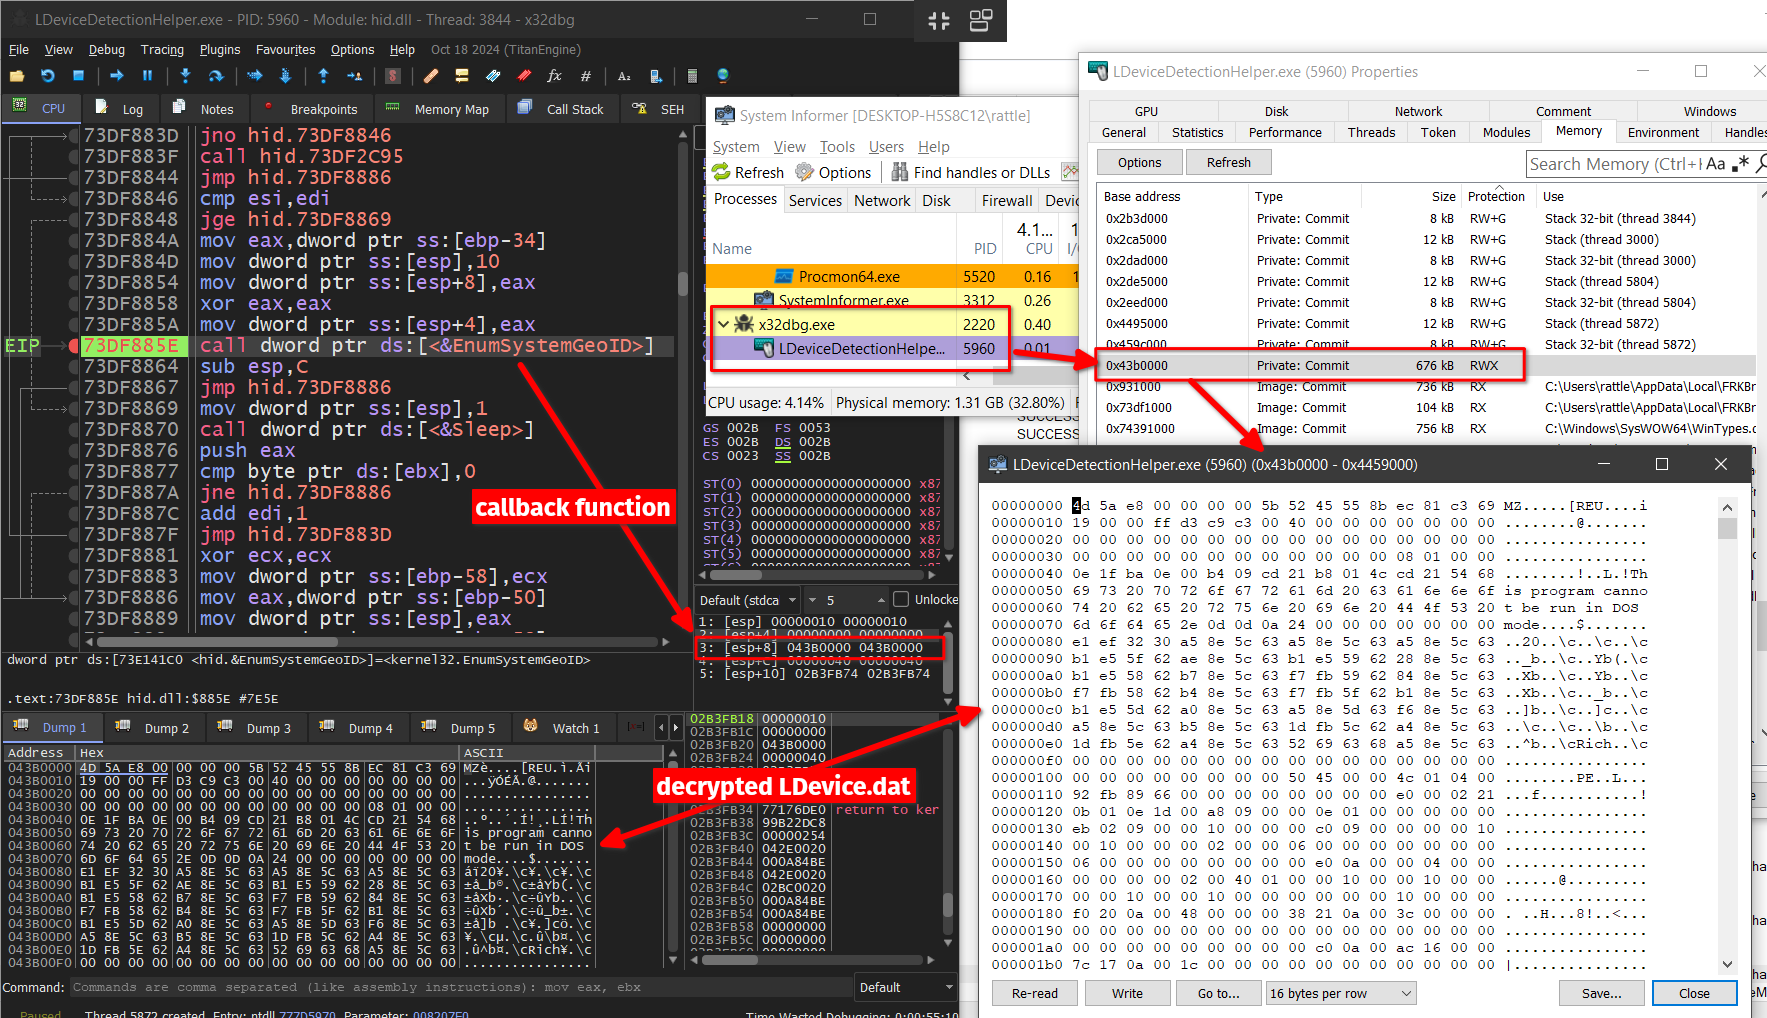Select the Procmon64.exe process row
Viewport: 1767px width, 1018px height.
(892, 276)
